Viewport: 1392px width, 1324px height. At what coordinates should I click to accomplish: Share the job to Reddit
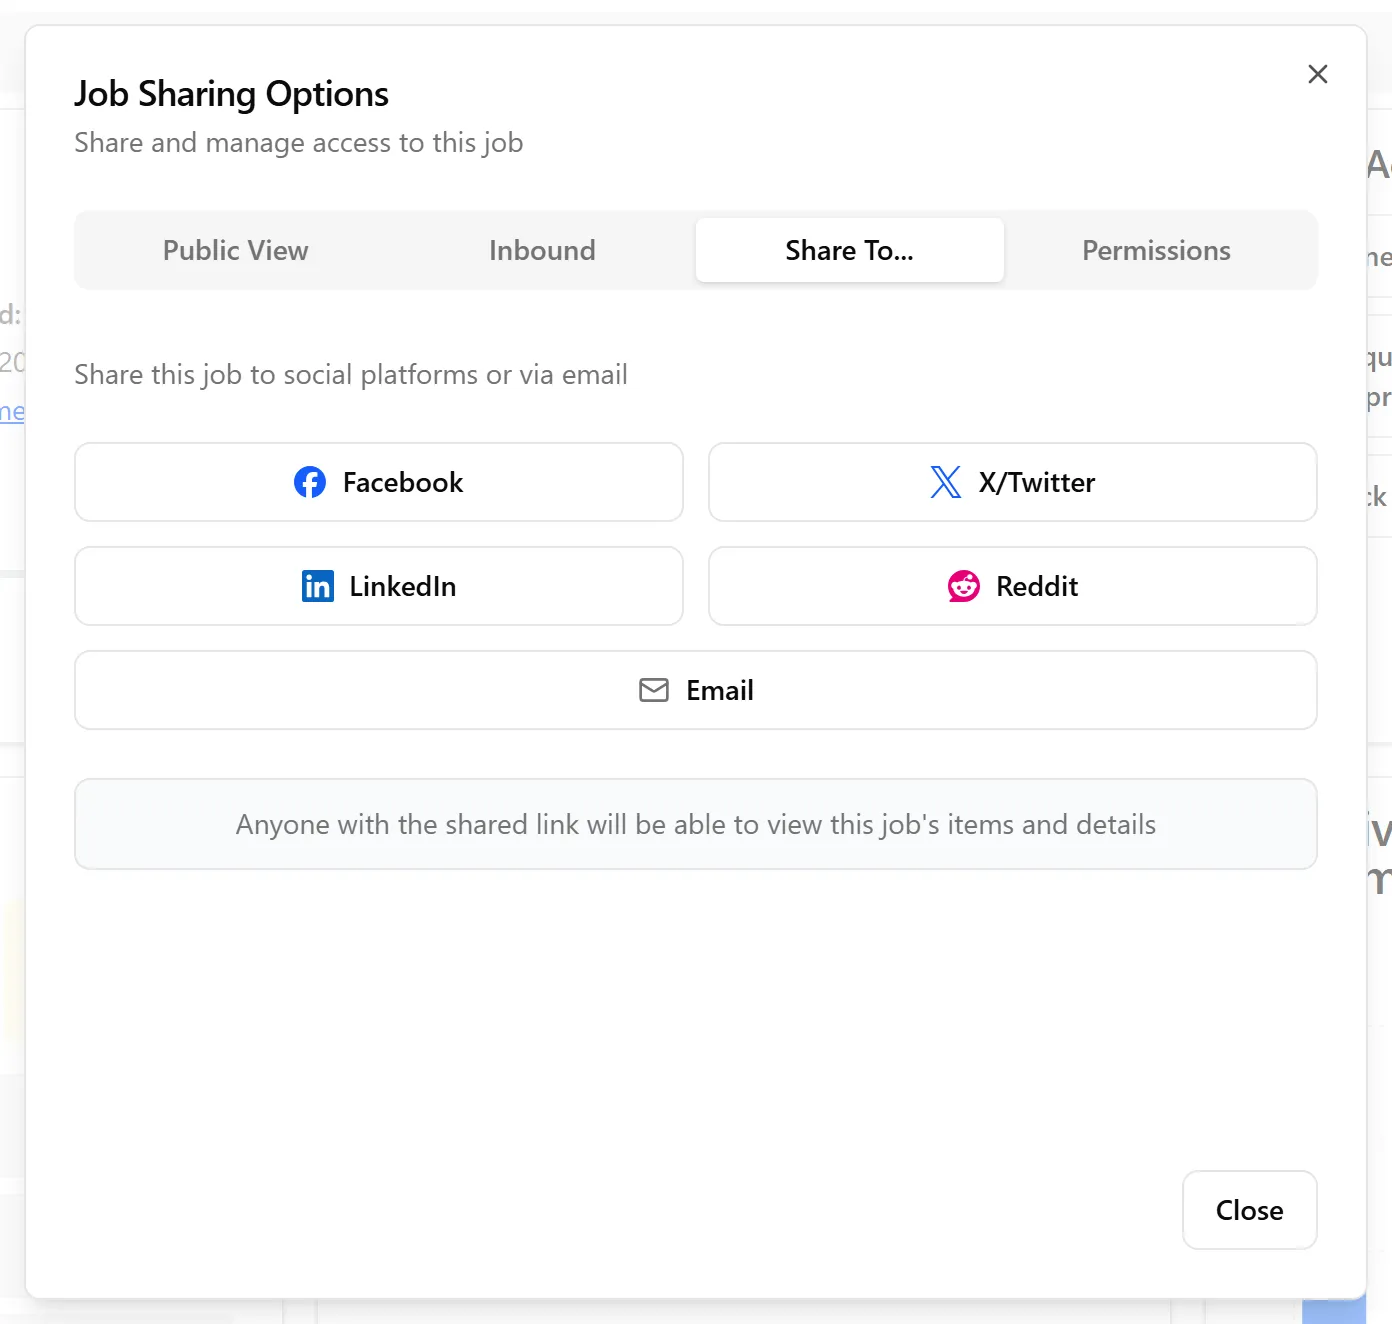(x=1013, y=586)
